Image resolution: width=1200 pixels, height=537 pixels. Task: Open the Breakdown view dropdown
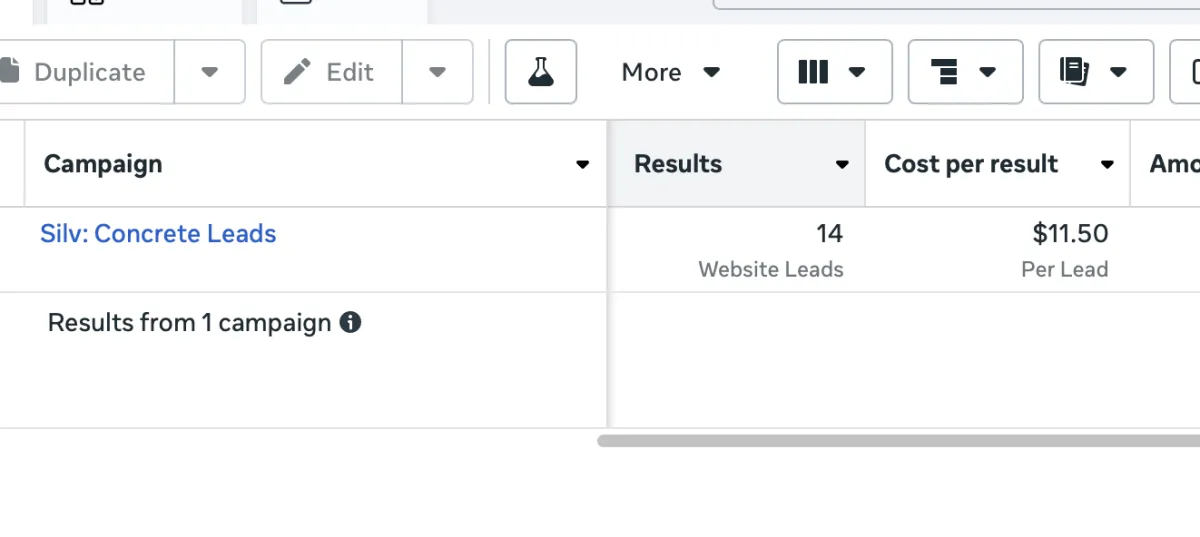coord(965,72)
